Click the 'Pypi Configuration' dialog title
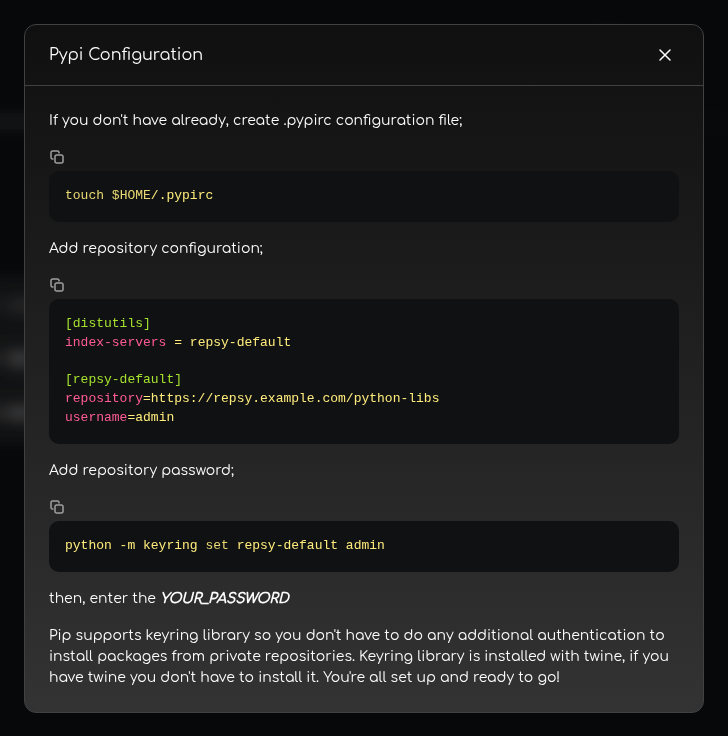Viewport: 728px width, 736px height. click(x=126, y=54)
